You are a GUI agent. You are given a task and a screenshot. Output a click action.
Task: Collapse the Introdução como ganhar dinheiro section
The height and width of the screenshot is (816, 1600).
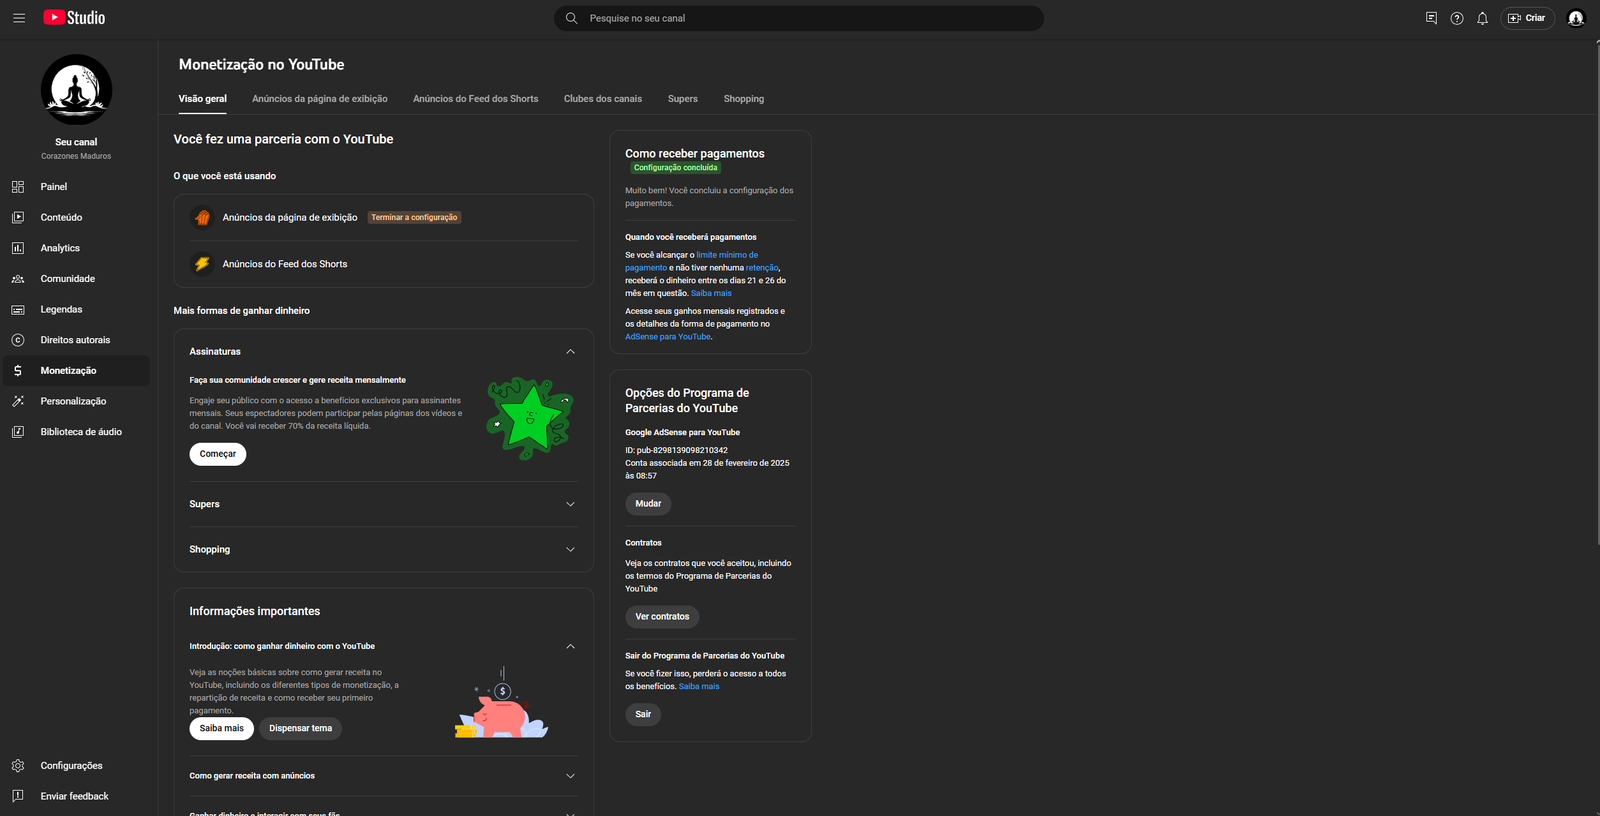(570, 646)
